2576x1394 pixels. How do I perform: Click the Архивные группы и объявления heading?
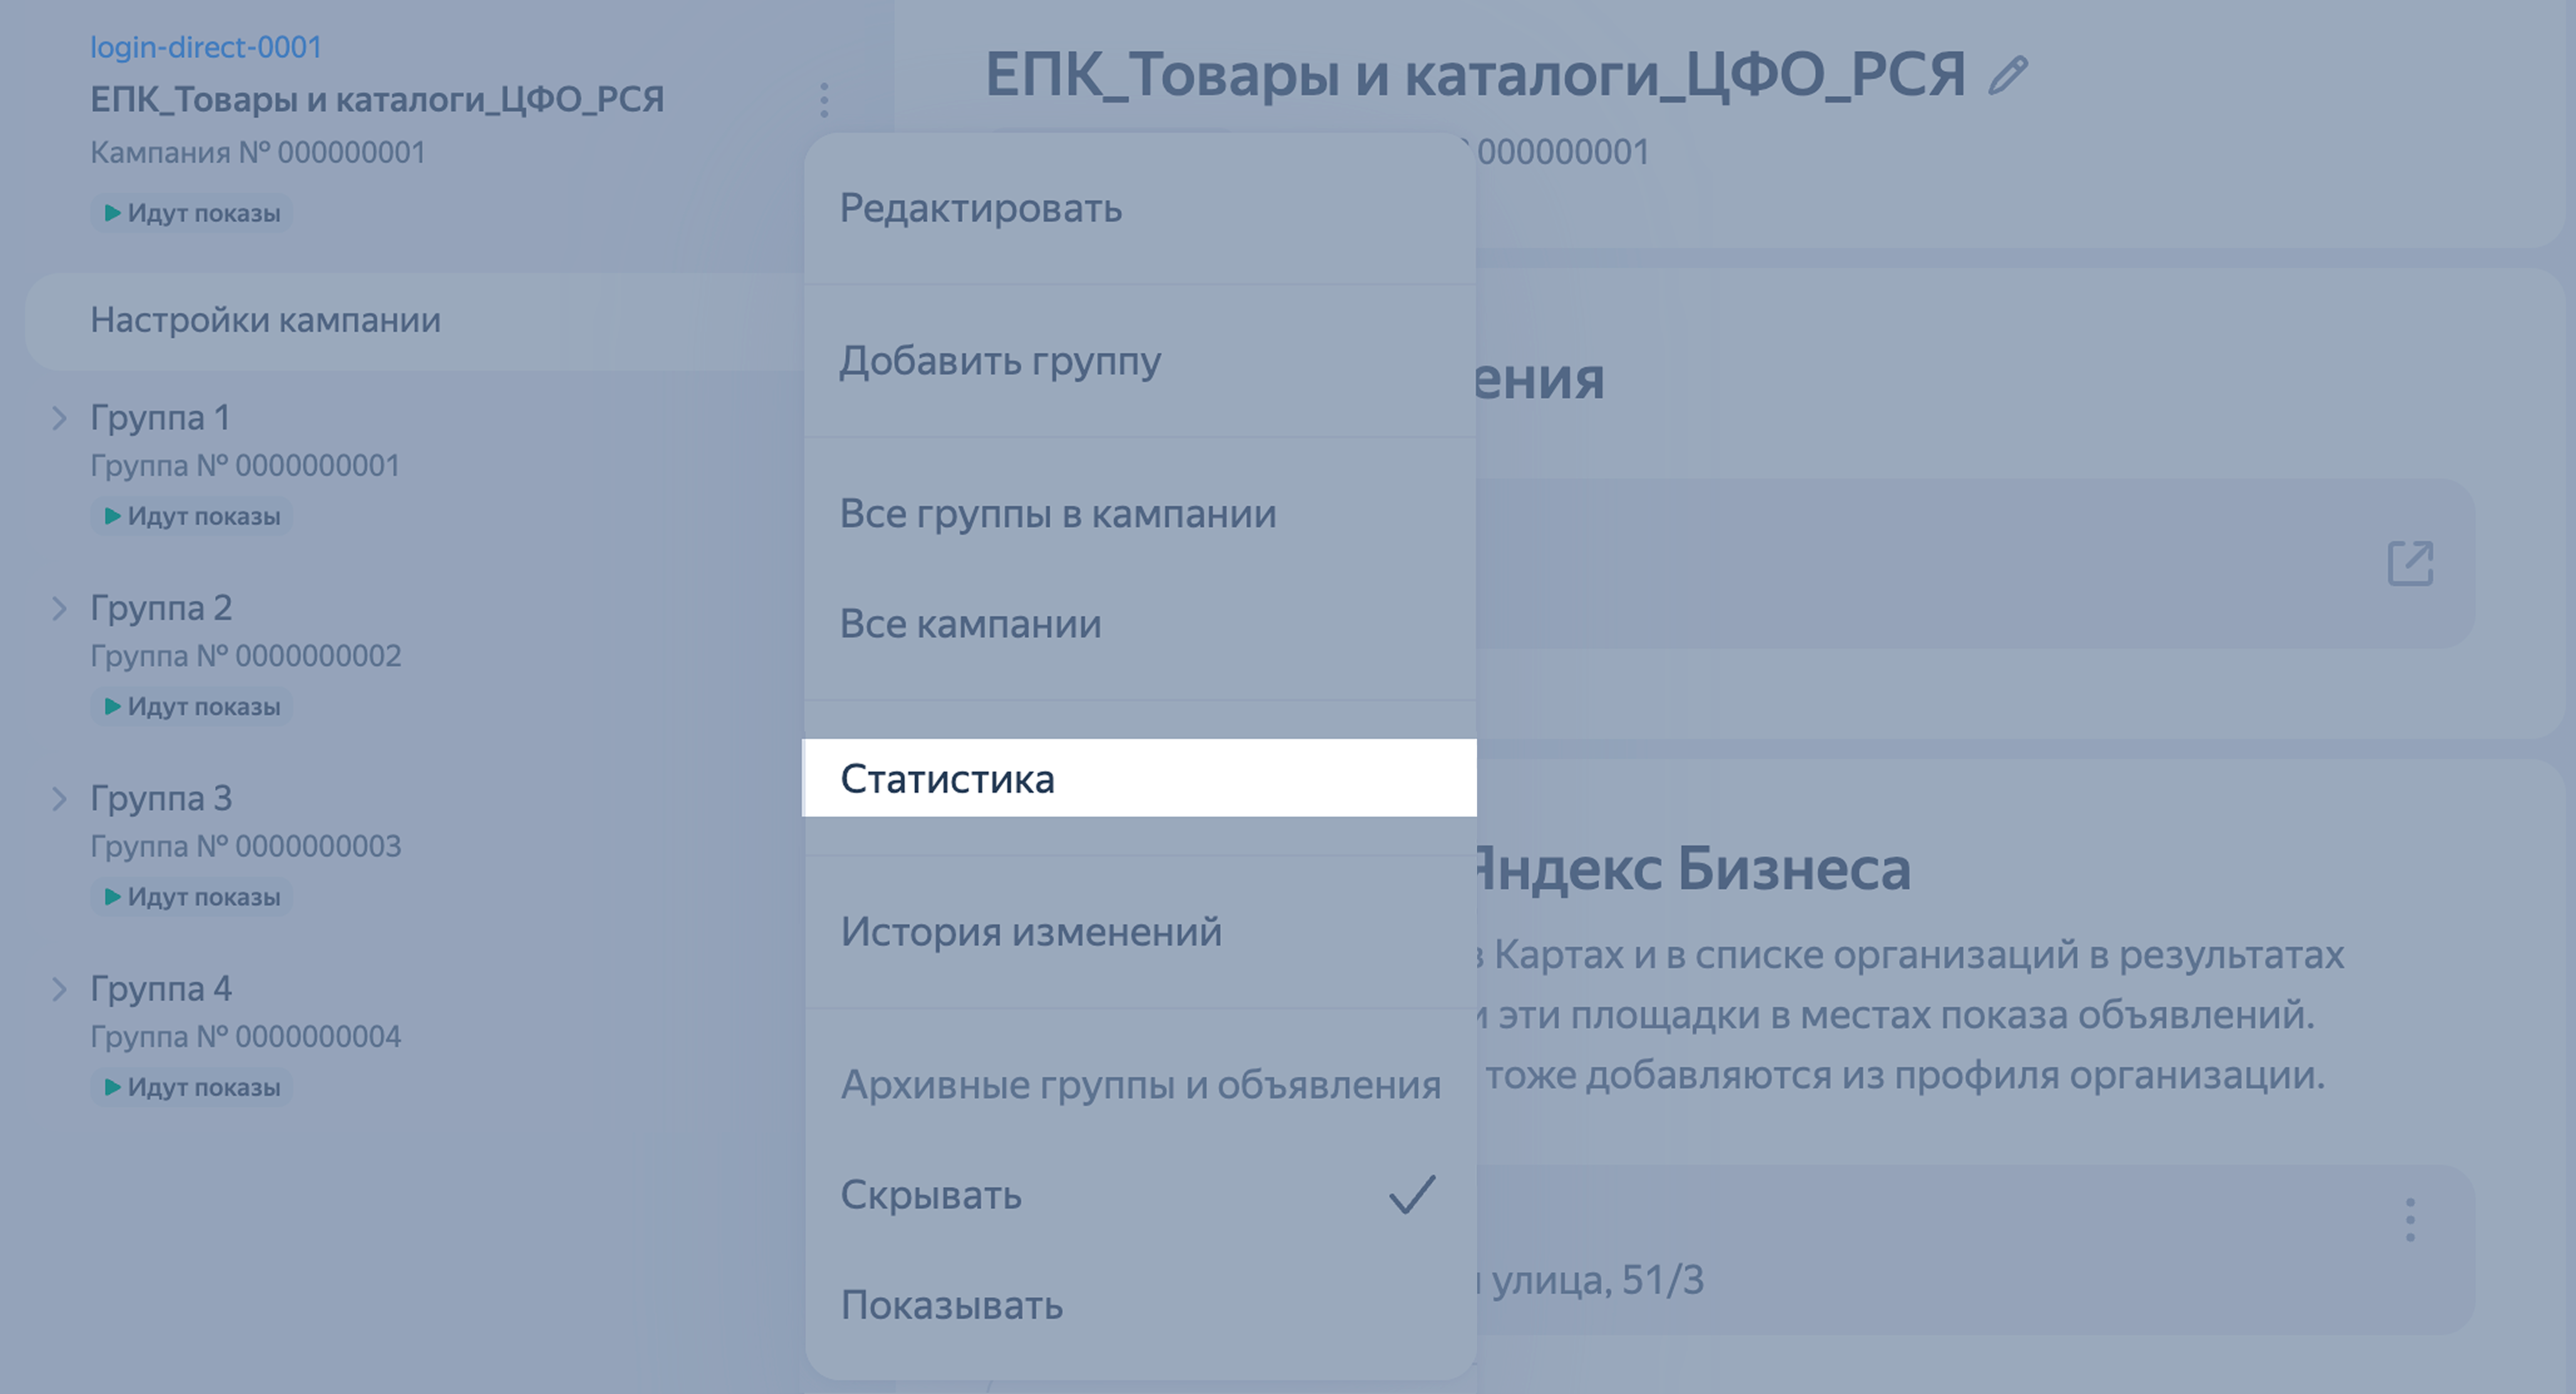(1141, 1085)
